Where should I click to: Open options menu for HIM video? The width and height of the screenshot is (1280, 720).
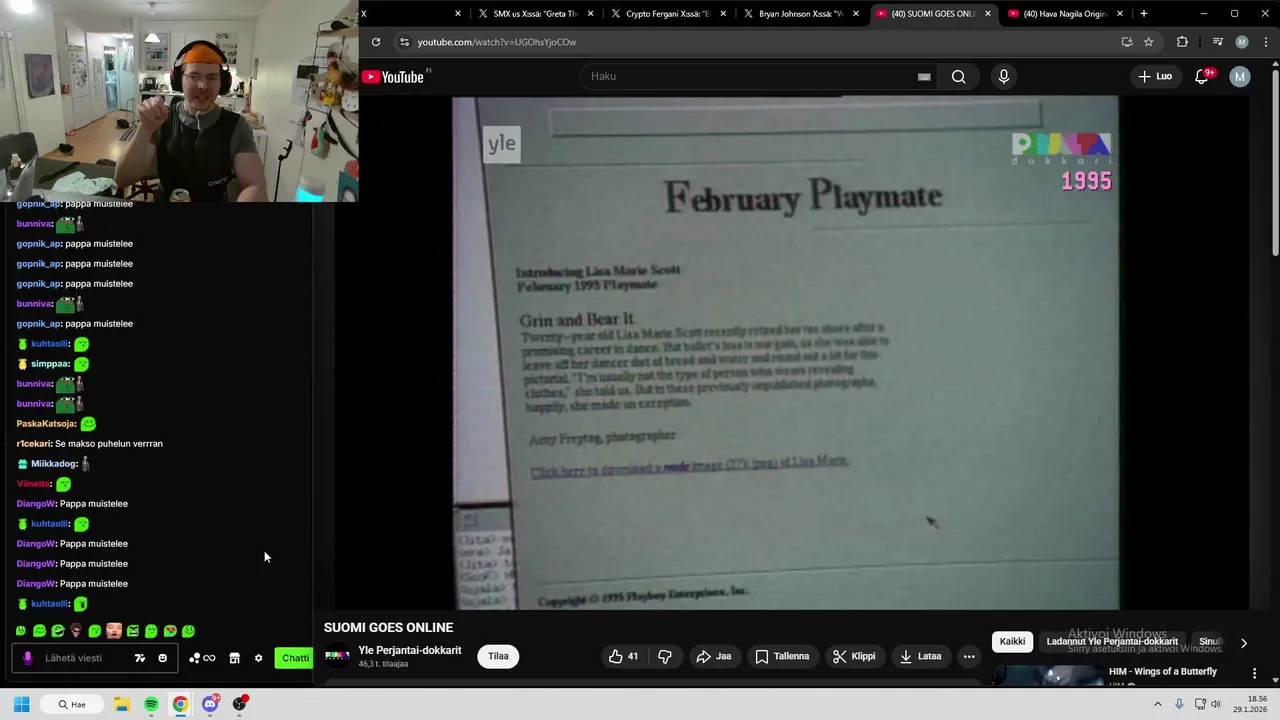[x=1254, y=673]
